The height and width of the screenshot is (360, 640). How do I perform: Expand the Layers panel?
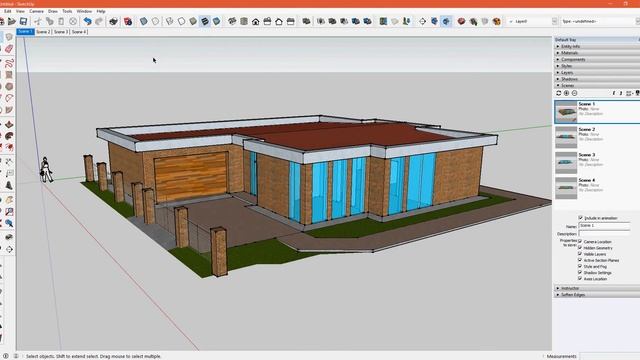point(597,73)
